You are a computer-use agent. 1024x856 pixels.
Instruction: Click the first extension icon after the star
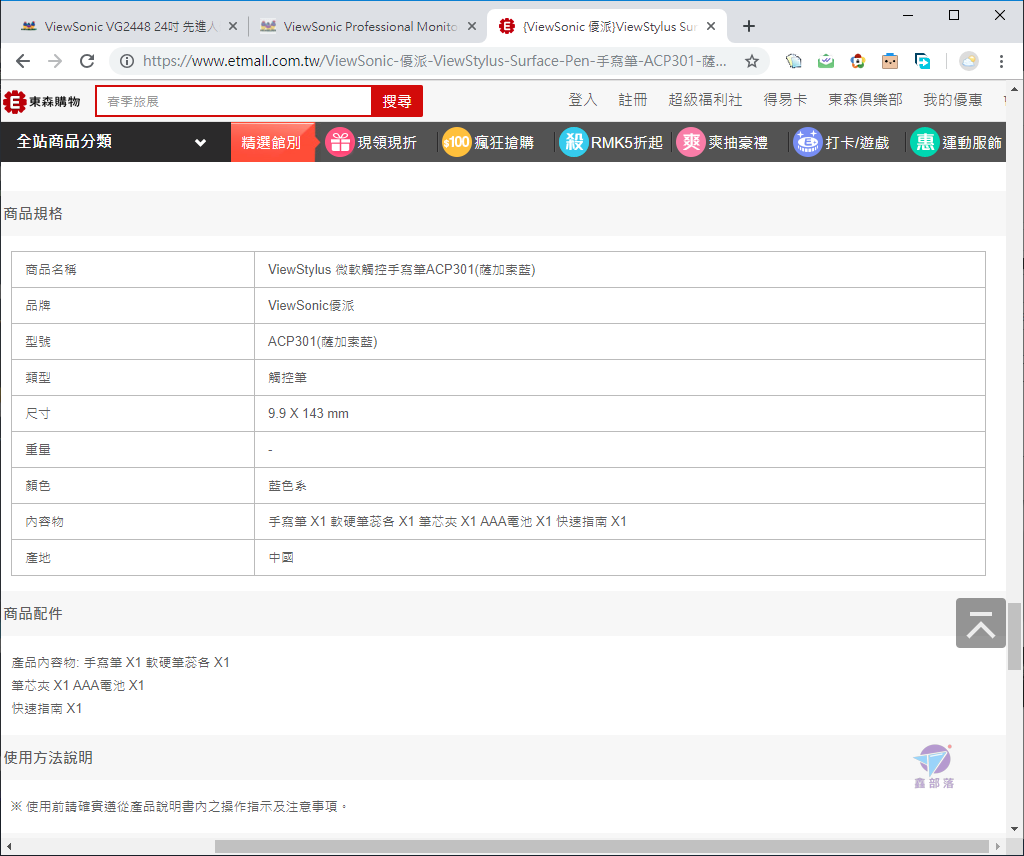(793, 61)
